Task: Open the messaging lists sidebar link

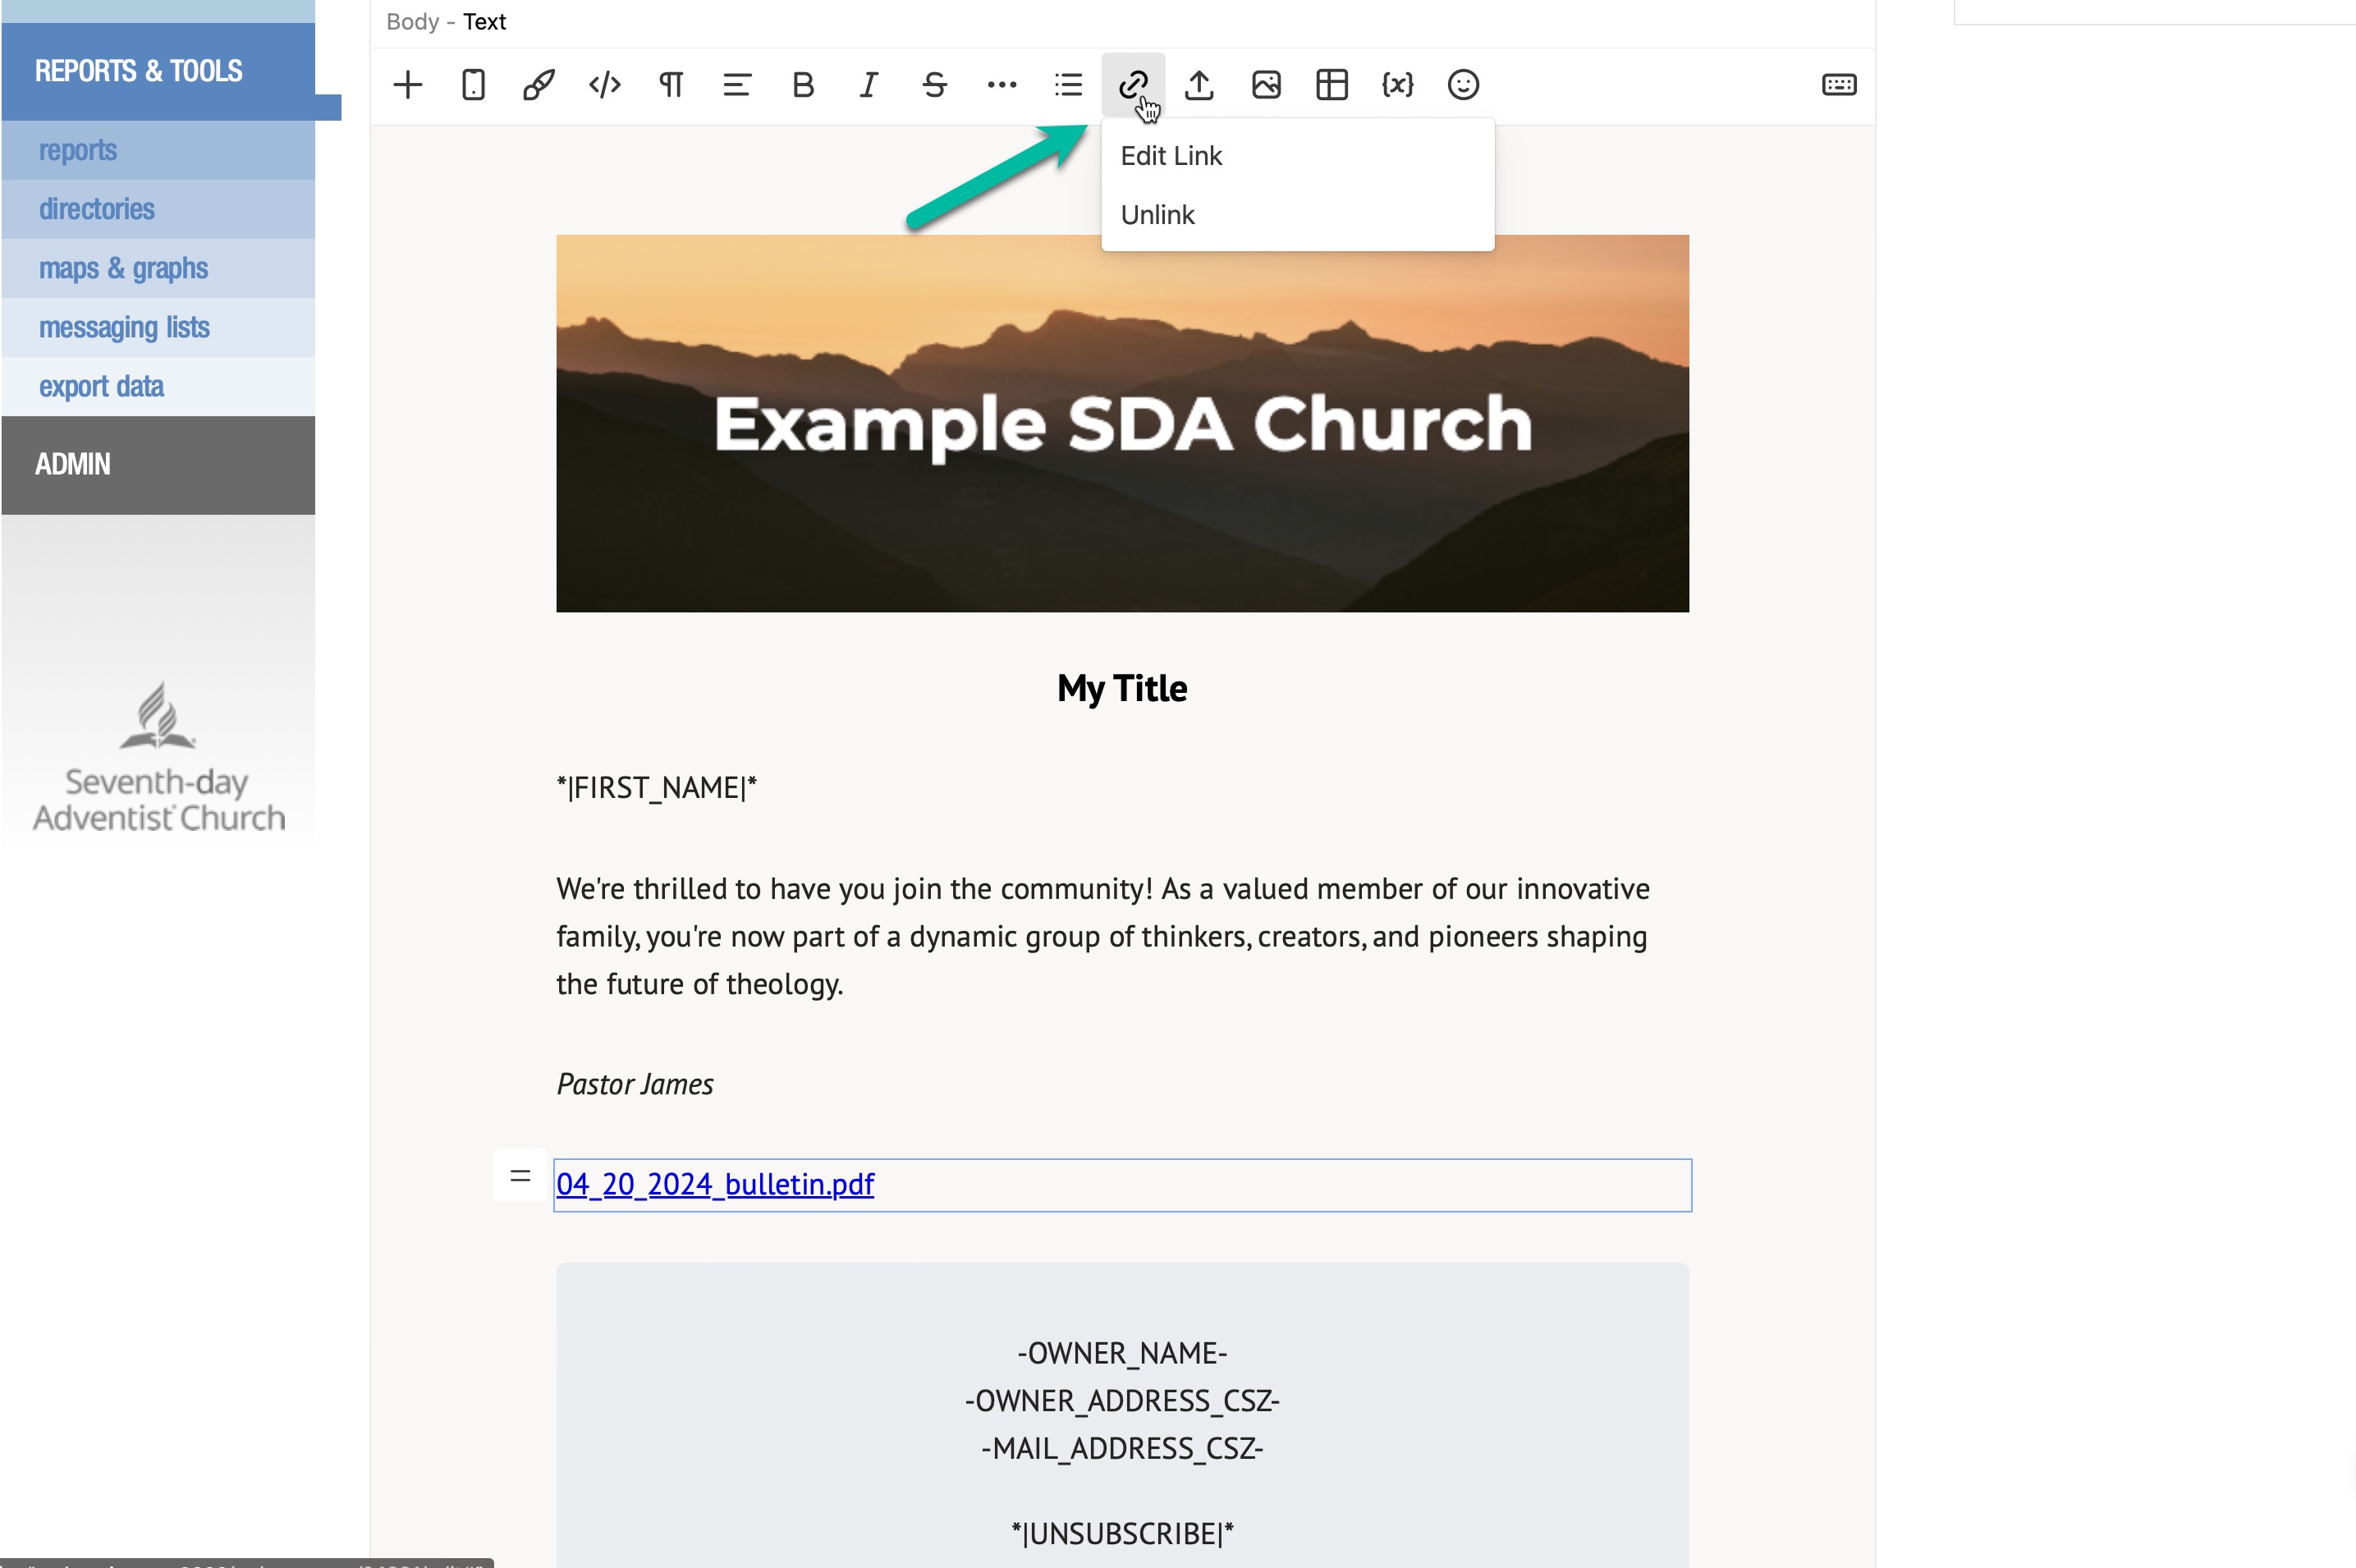Action: 124,327
